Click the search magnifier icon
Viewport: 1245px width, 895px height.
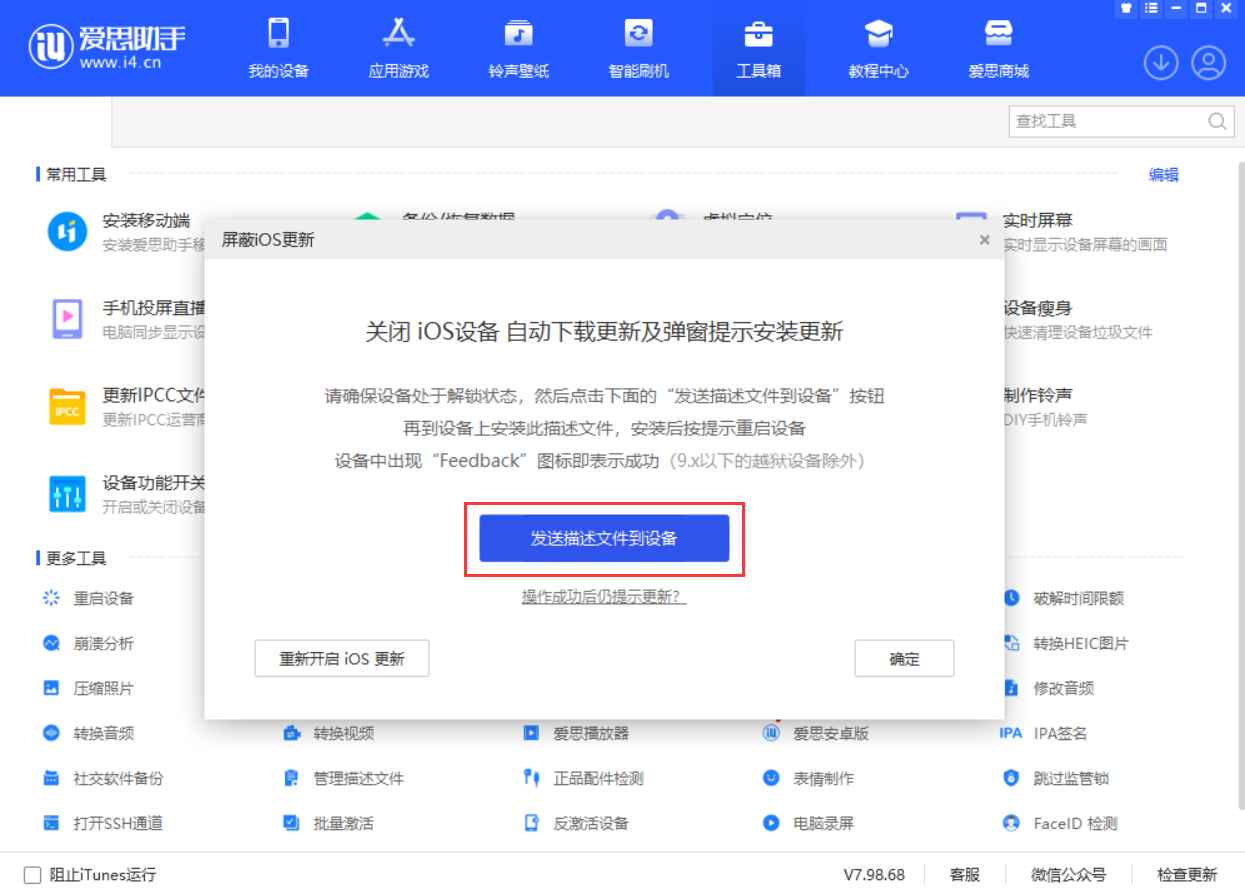pyautogui.click(x=1217, y=122)
